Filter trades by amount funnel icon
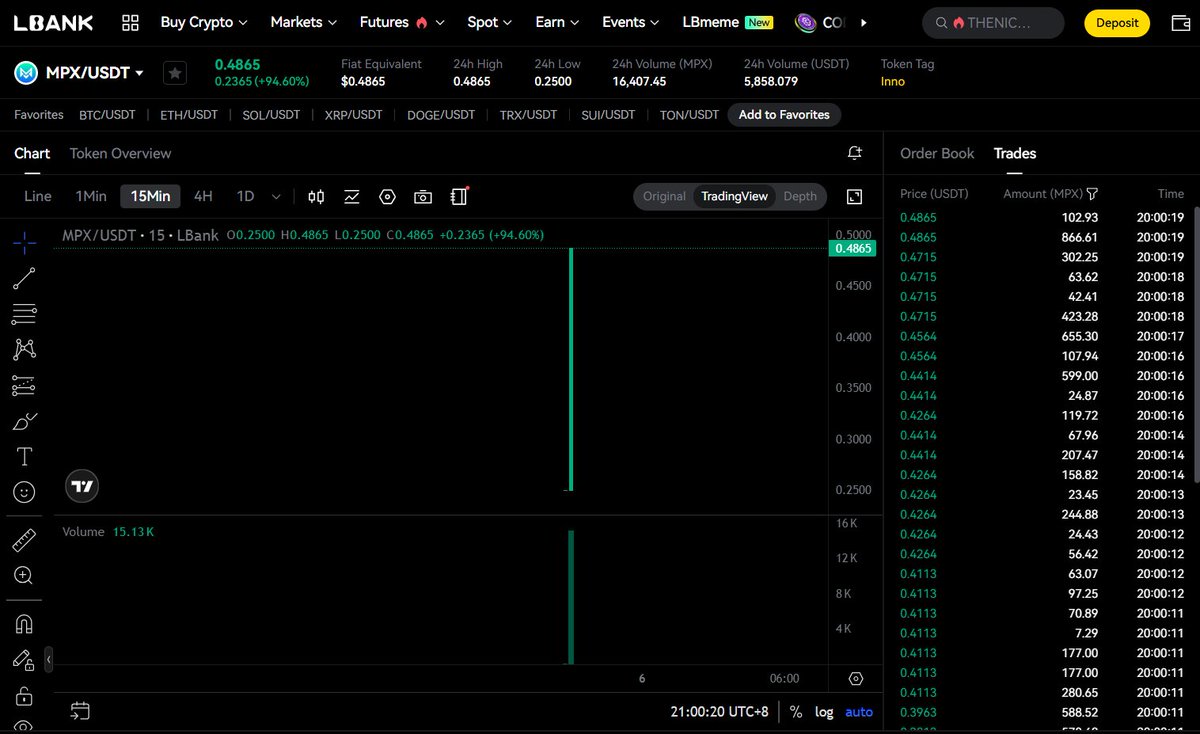 click(x=1092, y=194)
